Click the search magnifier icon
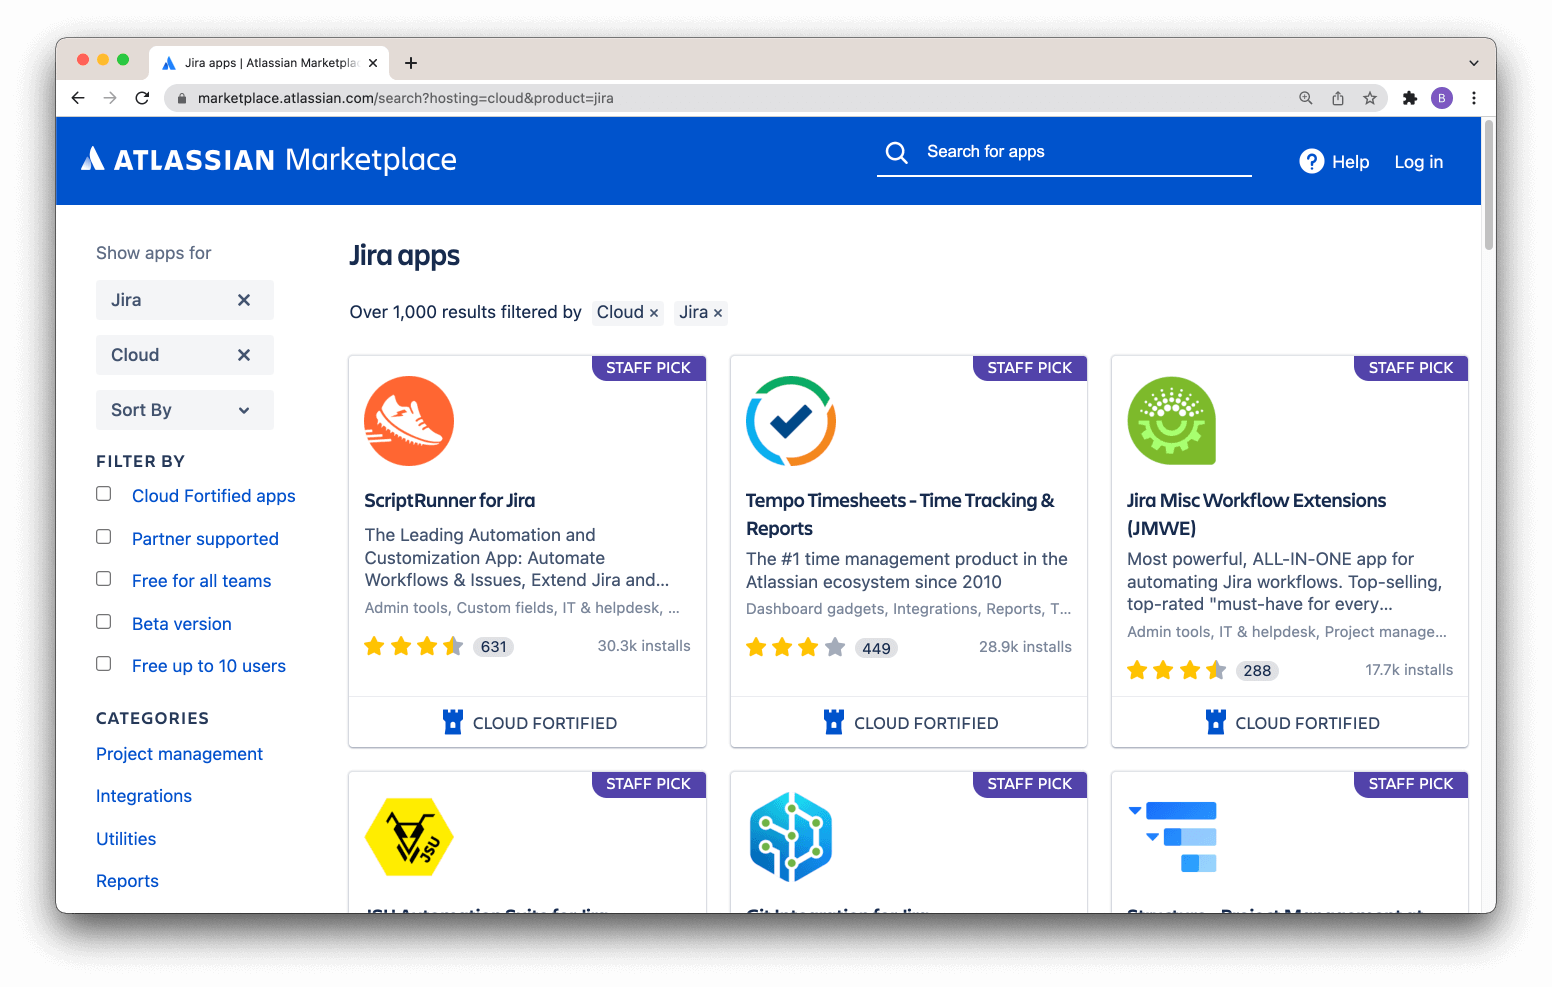 pos(896,152)
